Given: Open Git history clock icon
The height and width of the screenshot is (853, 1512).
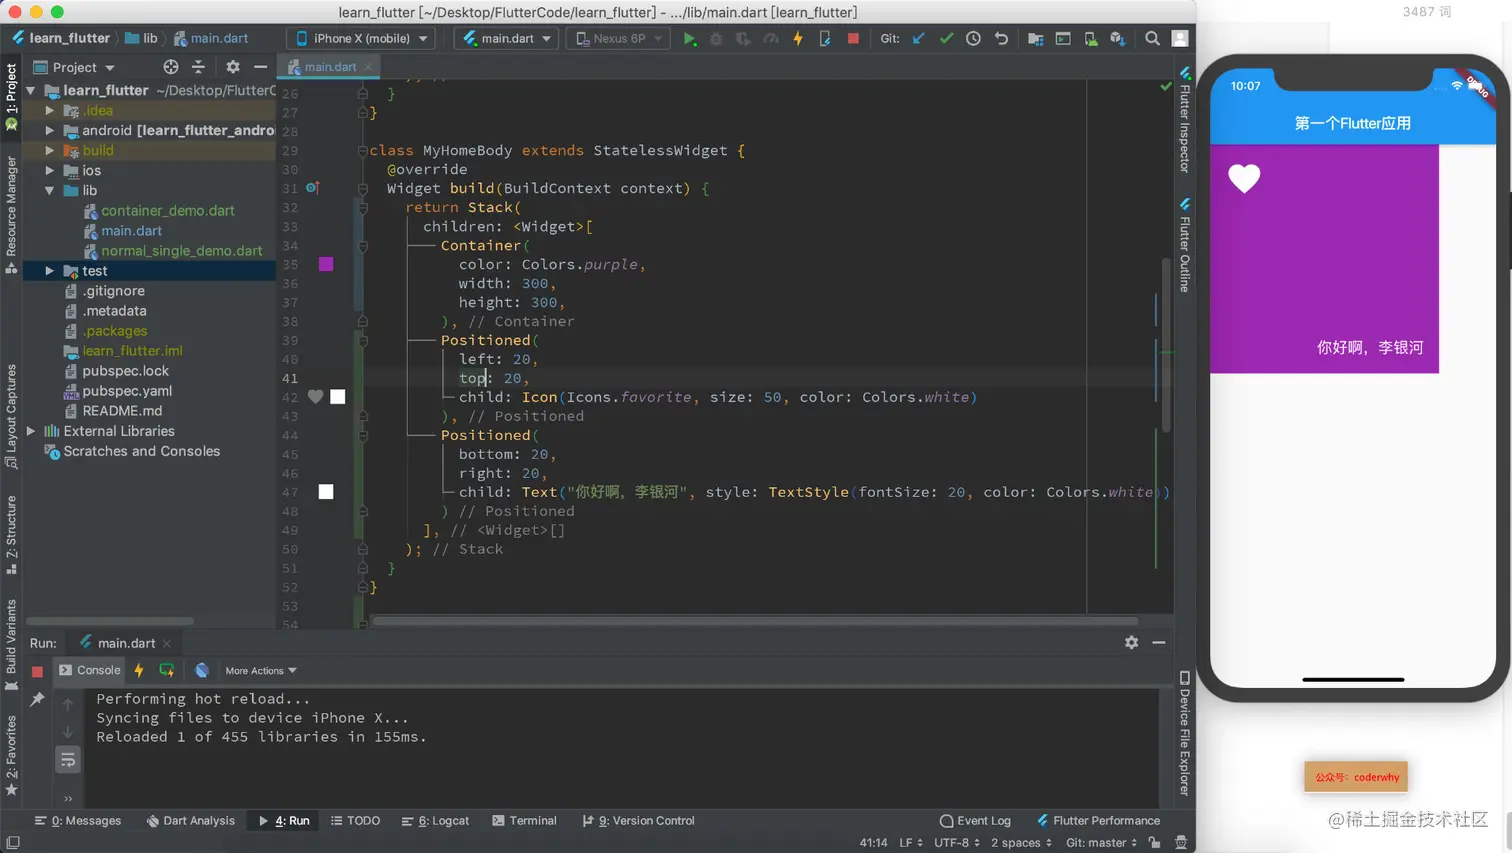Looking at the screenshot, I should coord(973,39).
